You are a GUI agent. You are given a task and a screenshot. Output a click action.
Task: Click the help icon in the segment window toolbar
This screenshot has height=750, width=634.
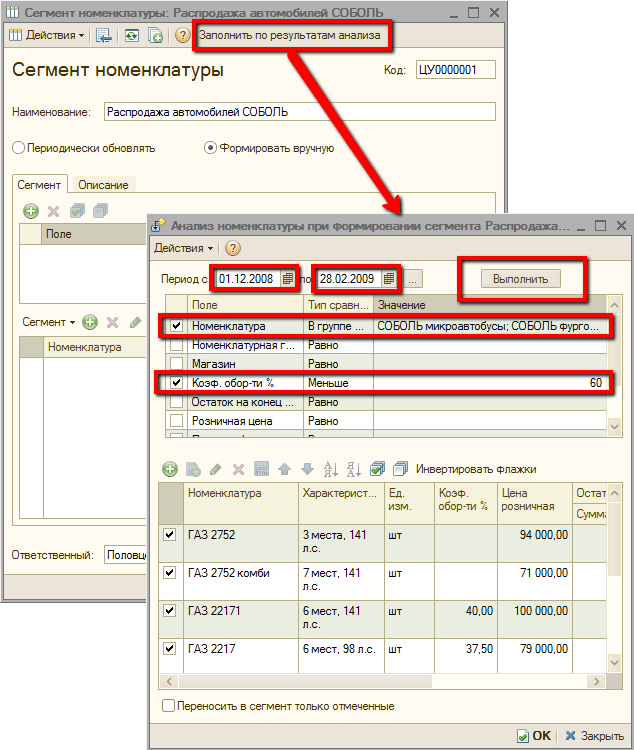point(182,35)
